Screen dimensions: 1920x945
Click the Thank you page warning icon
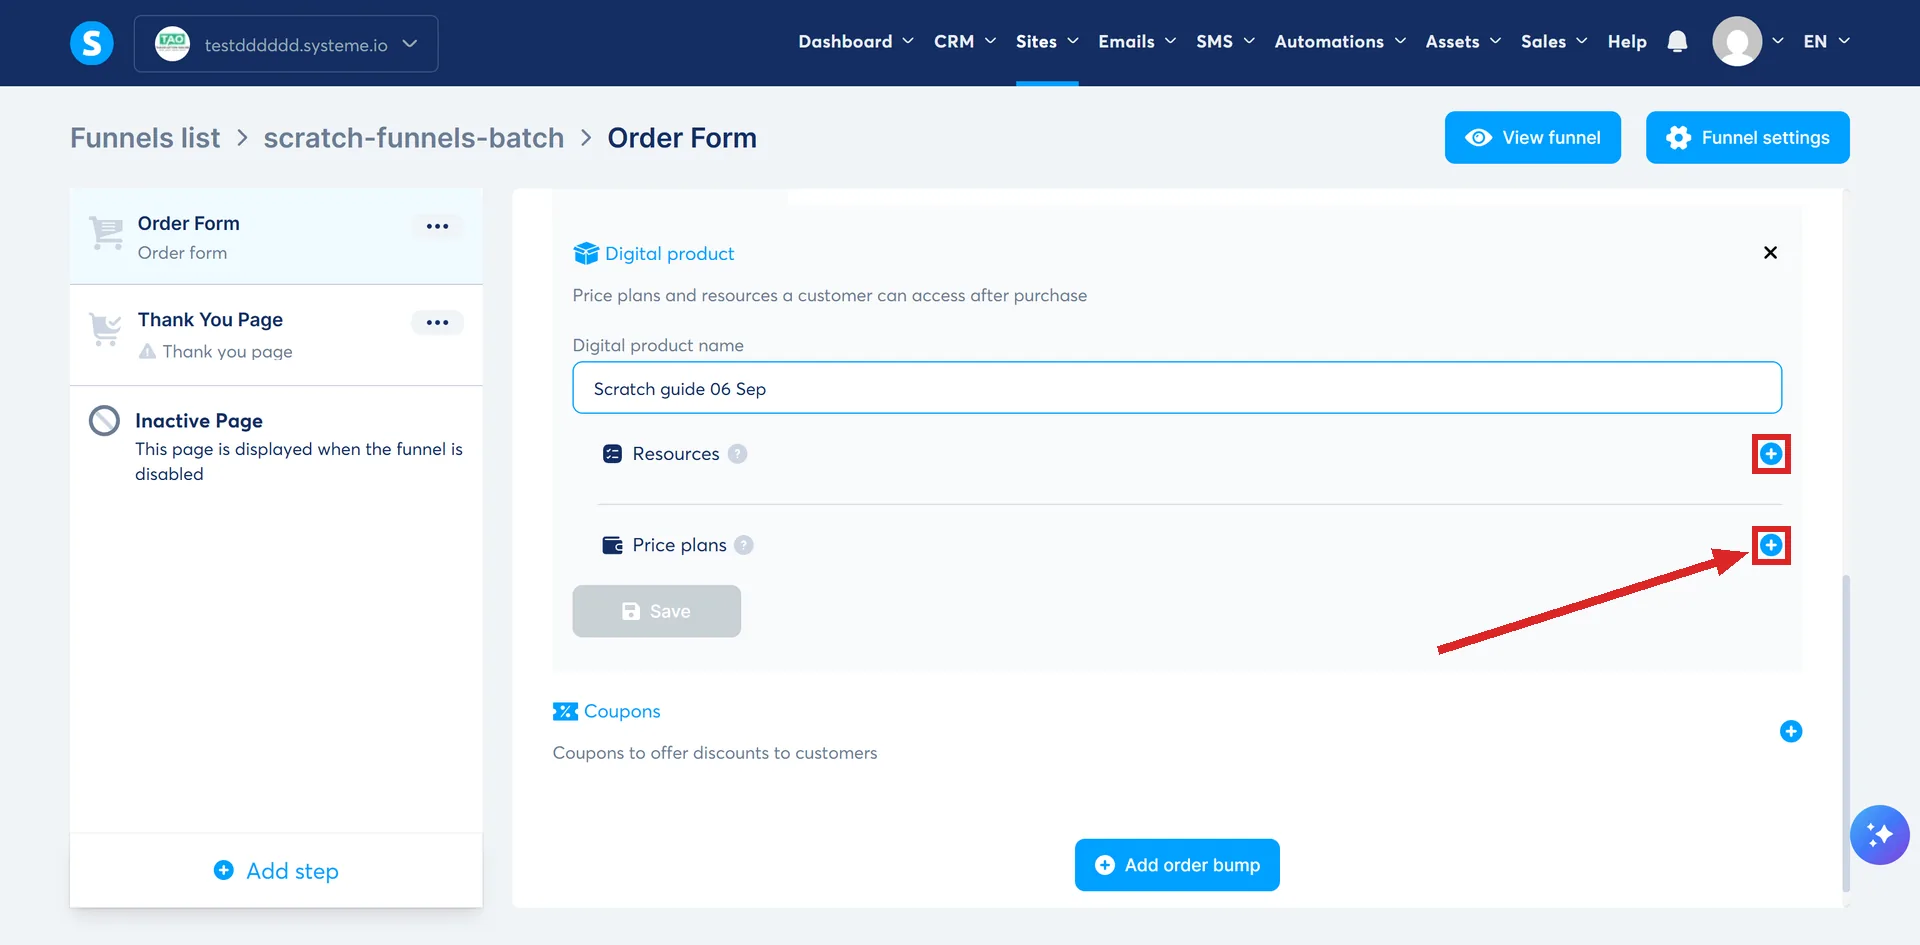tap(147, 351)
